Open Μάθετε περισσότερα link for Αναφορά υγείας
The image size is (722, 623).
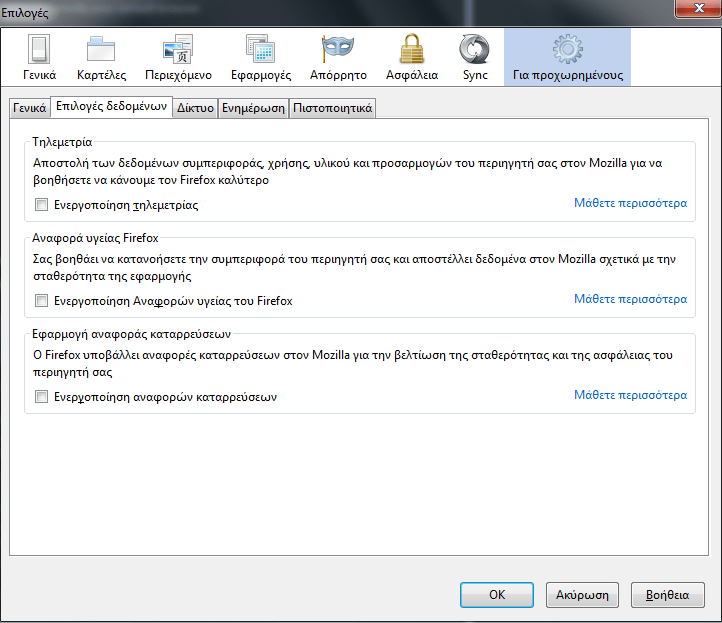coord(630,299)
